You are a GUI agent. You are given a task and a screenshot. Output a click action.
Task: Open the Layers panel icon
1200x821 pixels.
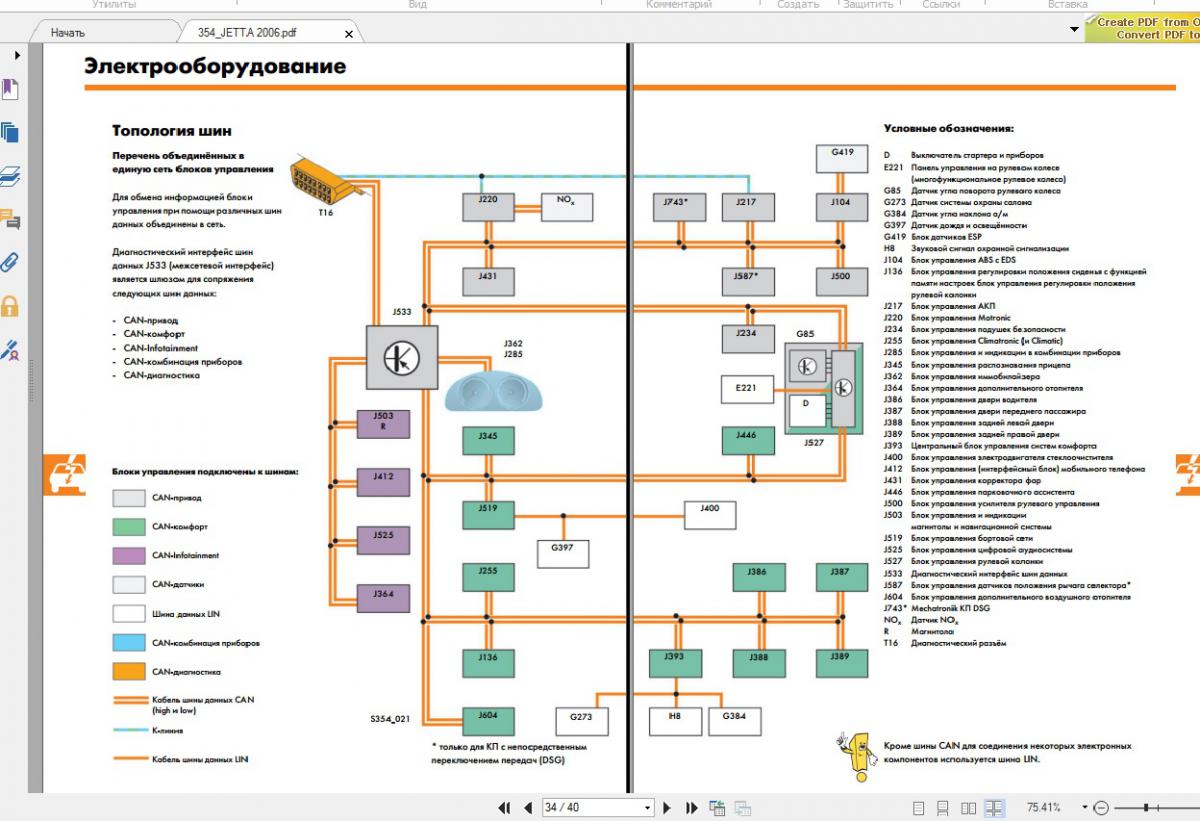coord(10,176)
